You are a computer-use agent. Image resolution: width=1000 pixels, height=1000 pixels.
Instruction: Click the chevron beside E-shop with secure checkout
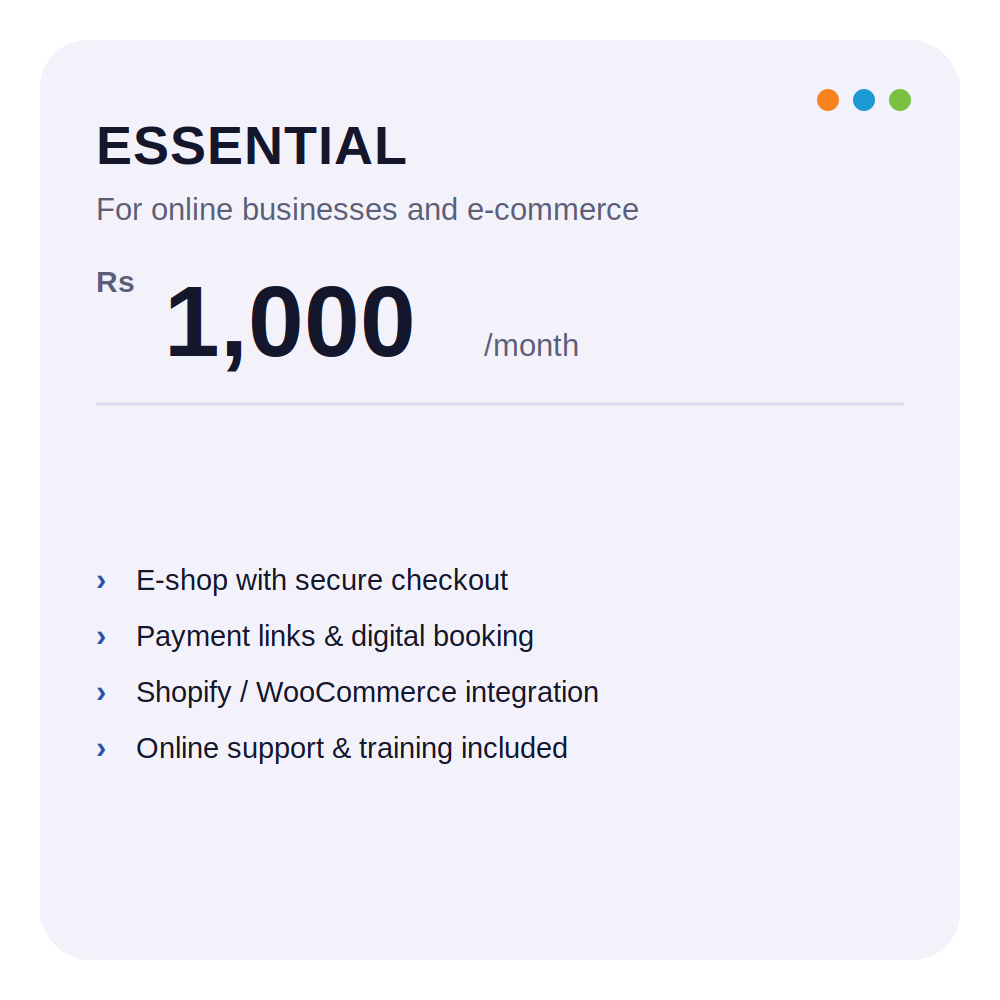coord(101,581)
